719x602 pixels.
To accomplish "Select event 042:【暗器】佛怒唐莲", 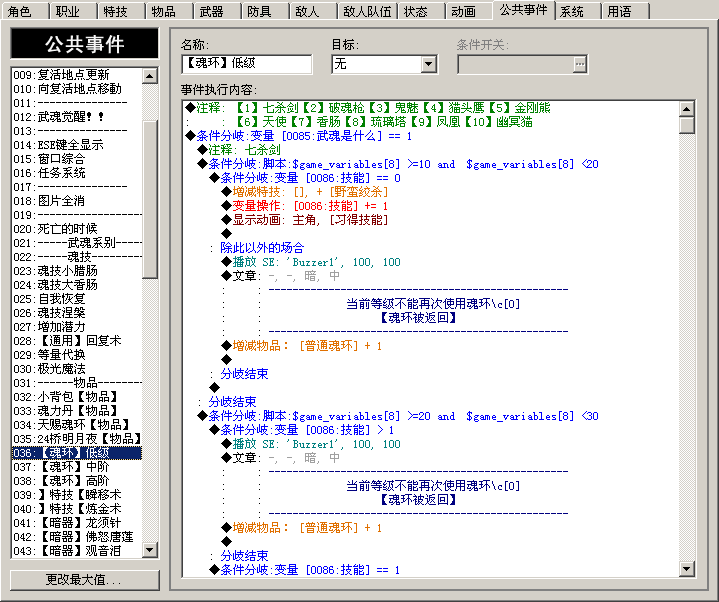I will (77, 537).
